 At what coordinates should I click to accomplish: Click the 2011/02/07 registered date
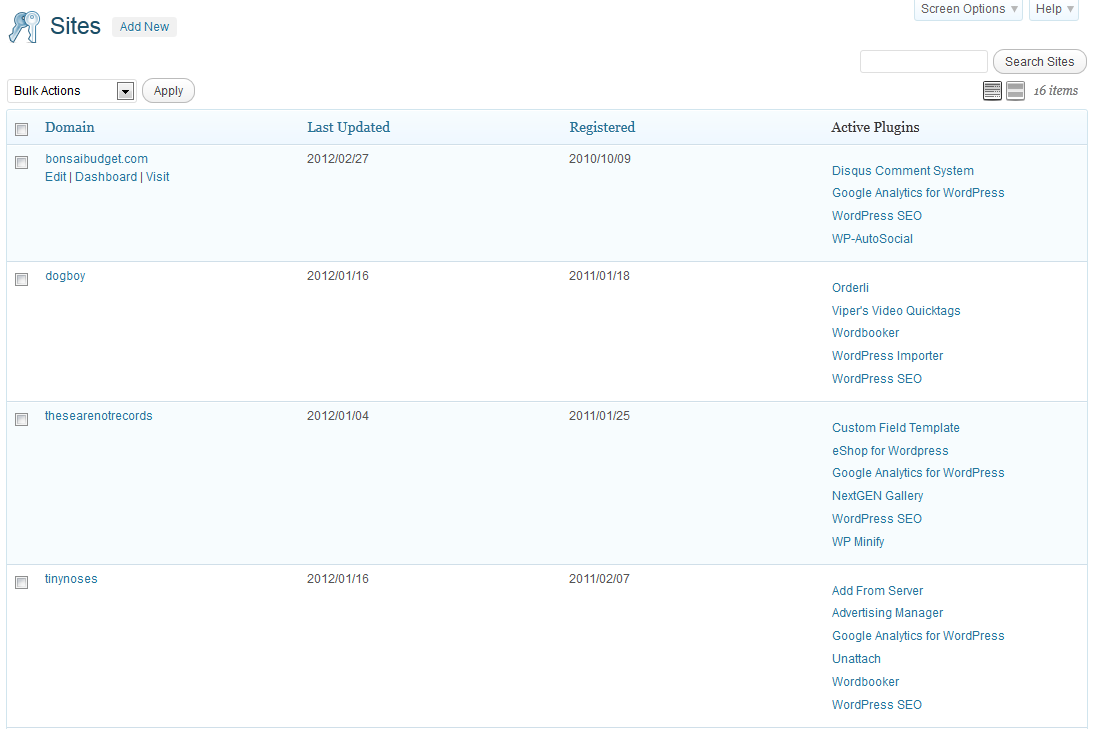click(599, 579)
